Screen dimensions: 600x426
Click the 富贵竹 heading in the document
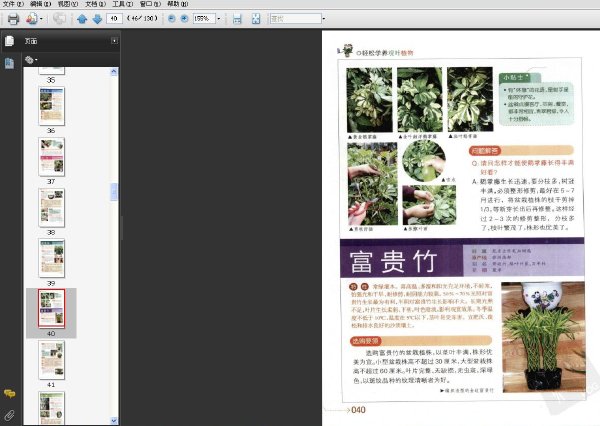point(393,261)
